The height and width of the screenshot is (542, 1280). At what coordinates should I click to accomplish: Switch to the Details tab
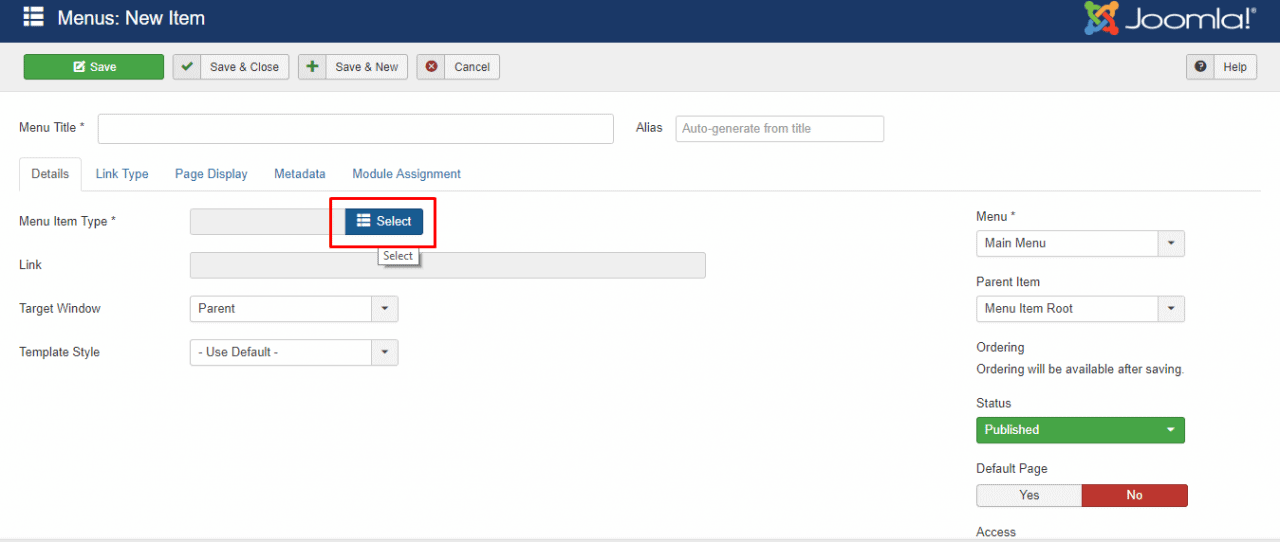click(50, 174)
